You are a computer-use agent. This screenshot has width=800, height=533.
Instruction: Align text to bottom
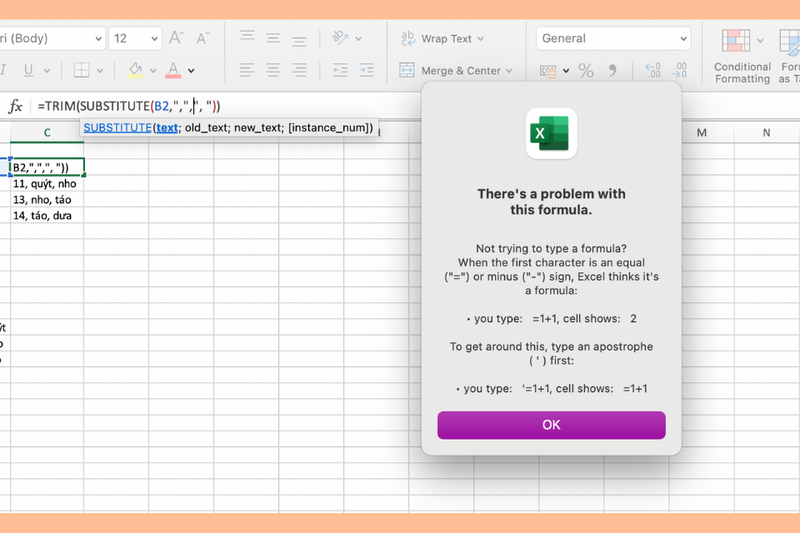pyautogui.click(x=299, y=41)
